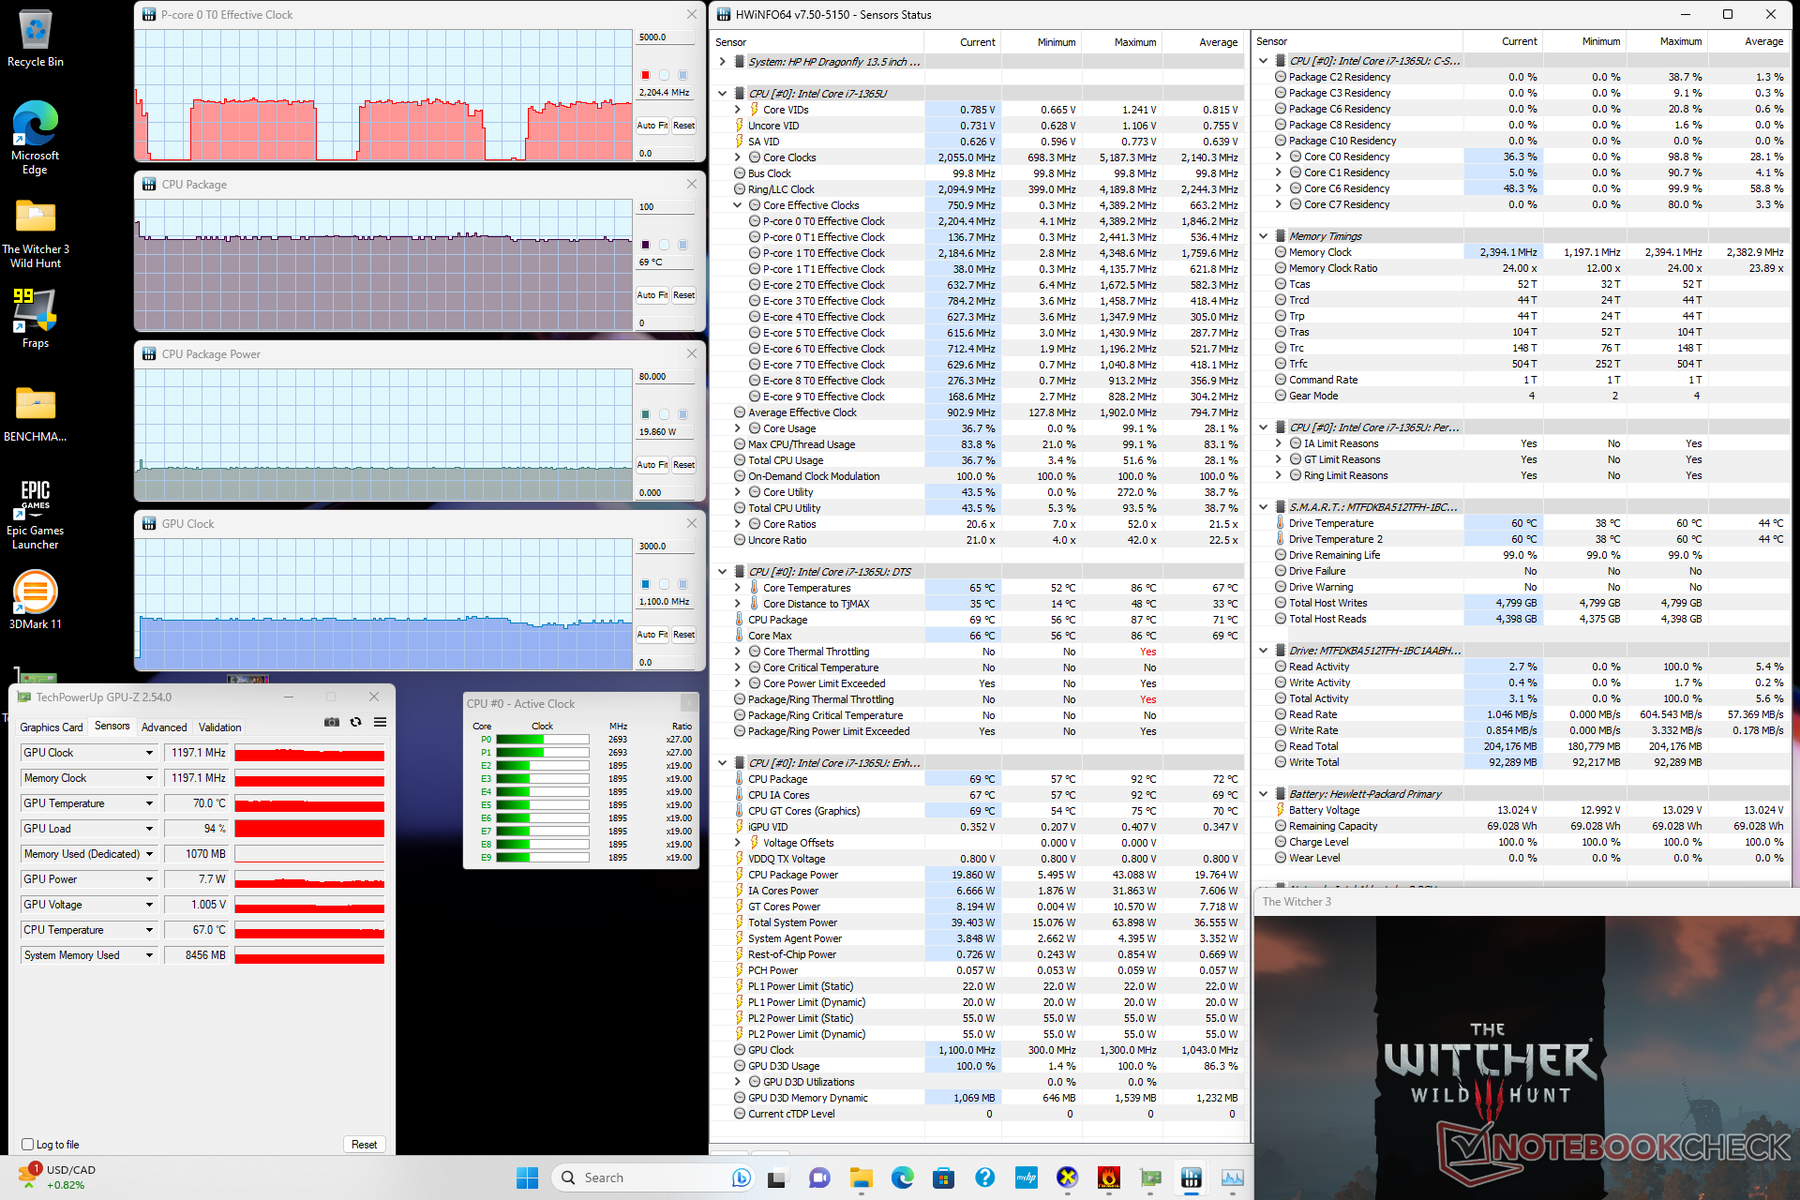
Task: Launch 3DMark 11 desktop shortcut
Action: click(35, 600)
